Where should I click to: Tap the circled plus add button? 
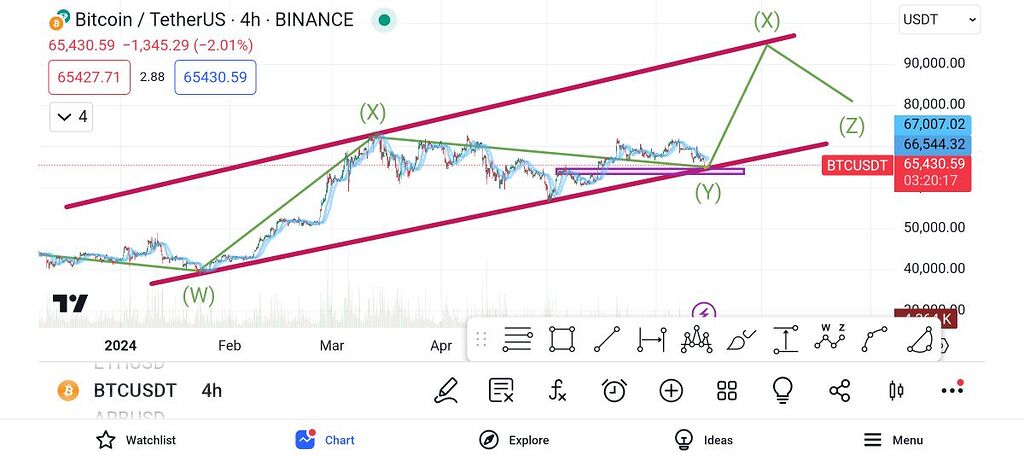[x=671, y=391]
